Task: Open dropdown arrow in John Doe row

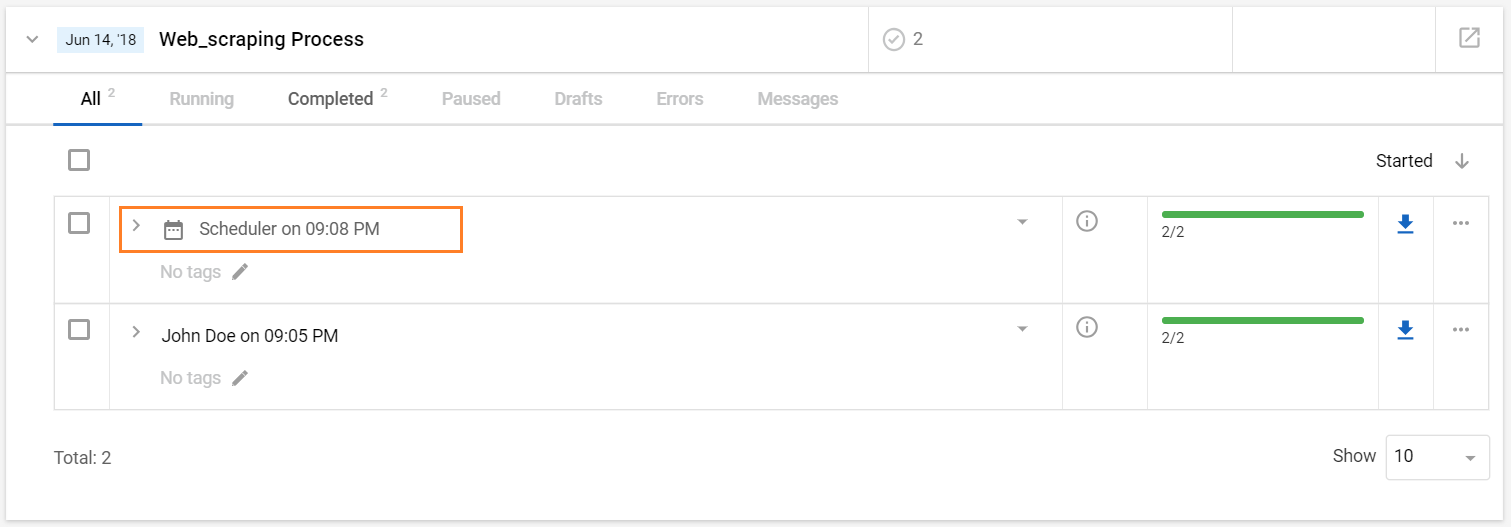Action: (x=1022, y=329)
